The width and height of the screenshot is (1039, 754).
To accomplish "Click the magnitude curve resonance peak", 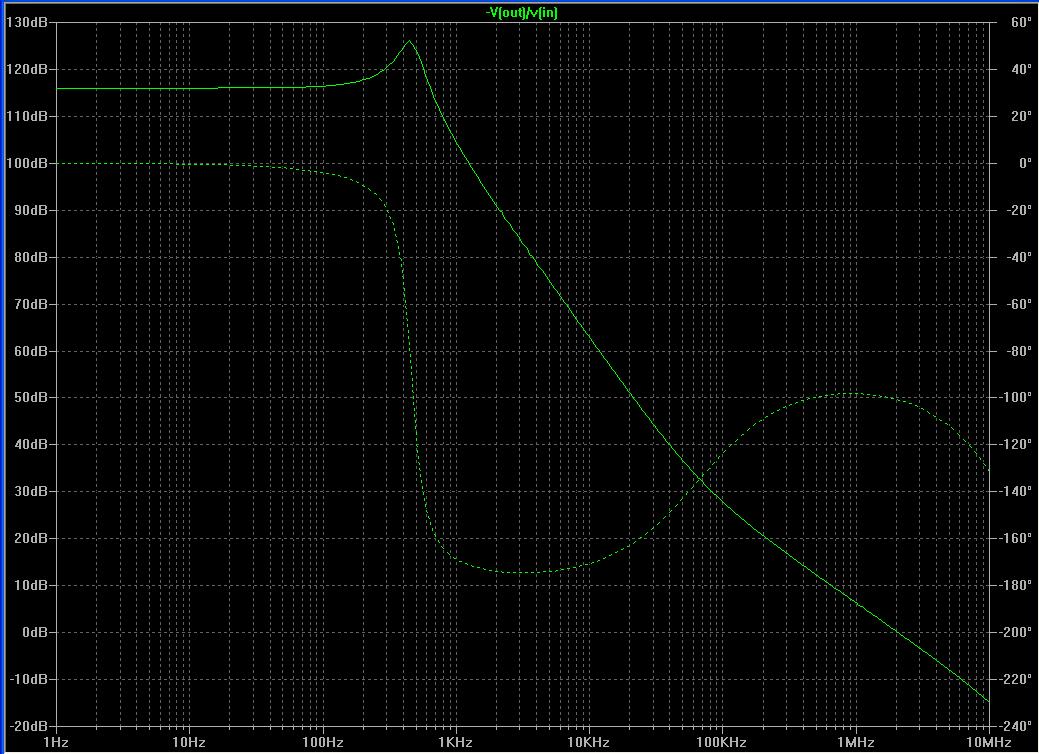I will [x=409, y=41].
